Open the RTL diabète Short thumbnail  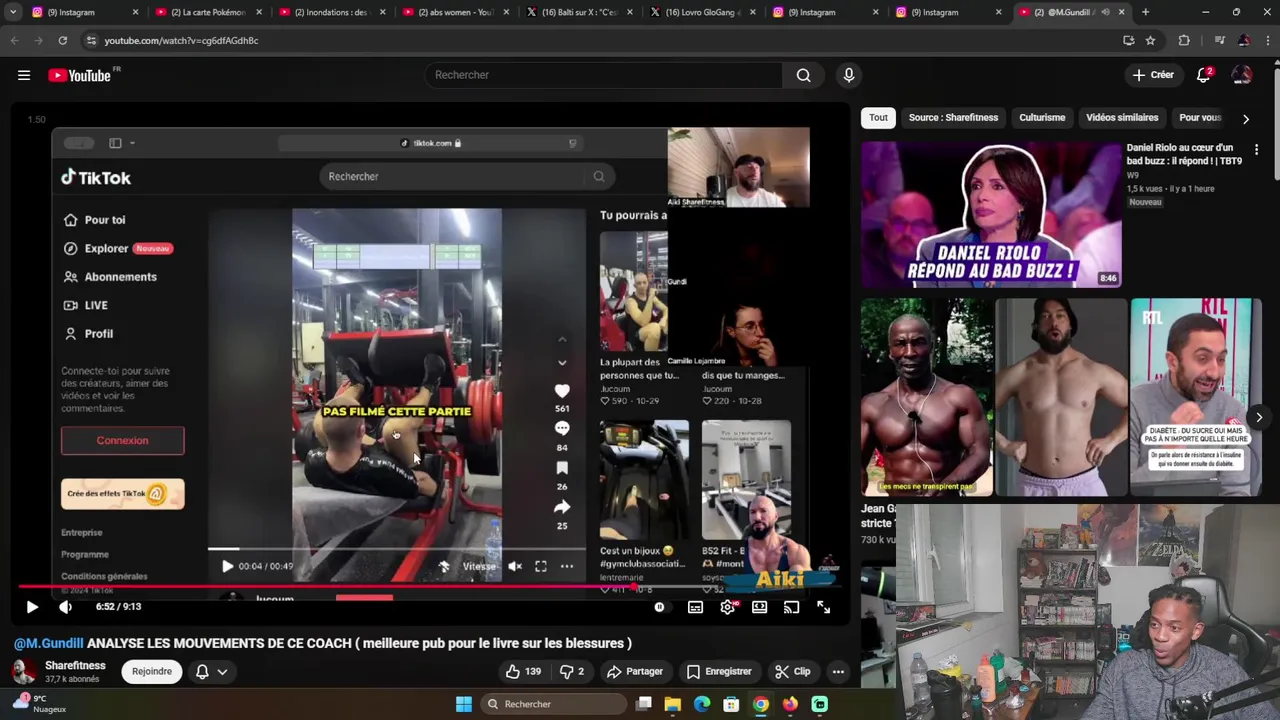(1196, 397)
